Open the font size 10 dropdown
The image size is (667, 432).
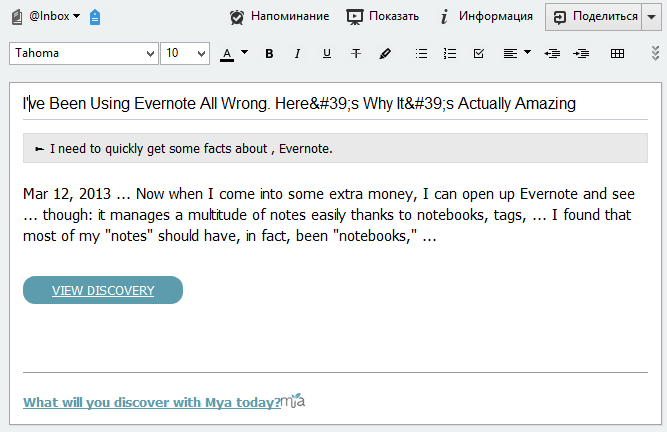185,54
